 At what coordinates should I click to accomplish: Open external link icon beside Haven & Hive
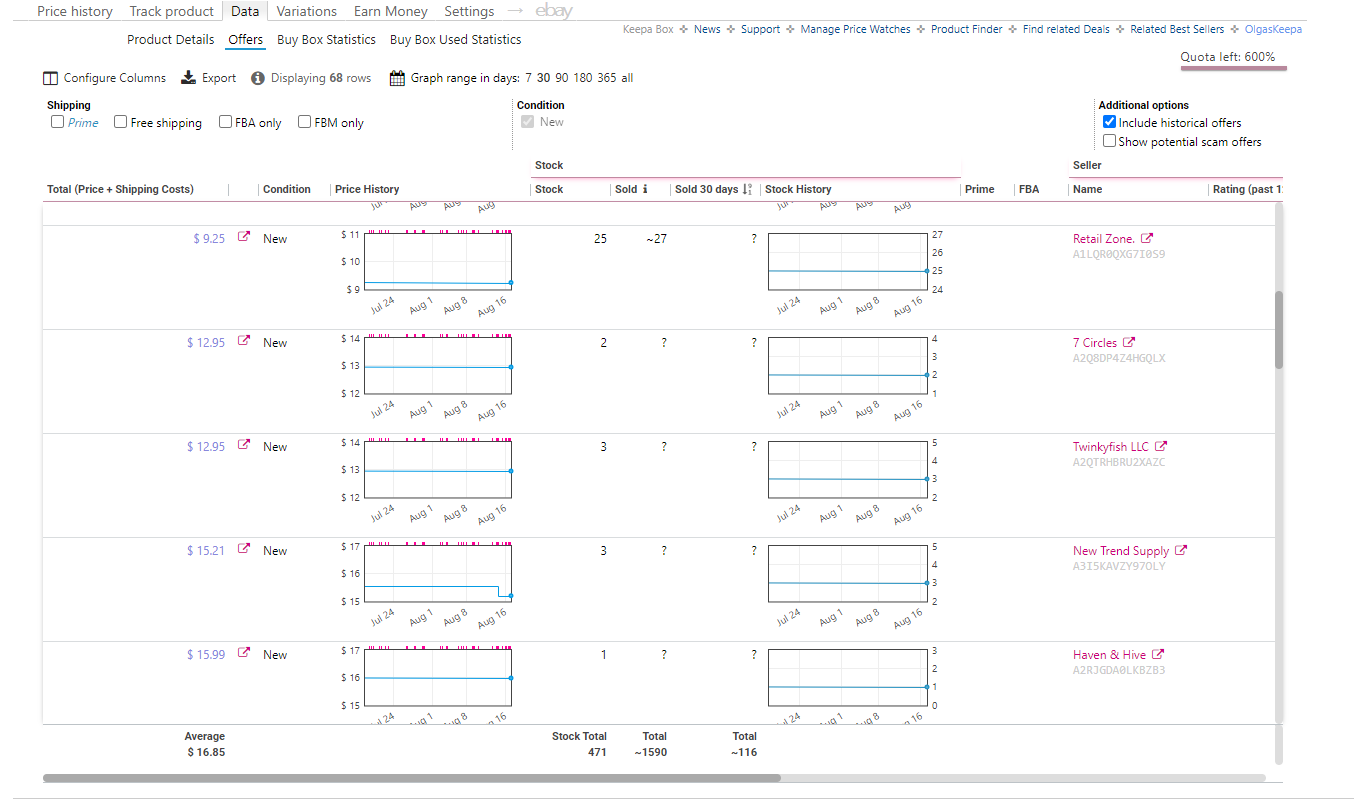pyautogui.click(x=1158, y=654)
